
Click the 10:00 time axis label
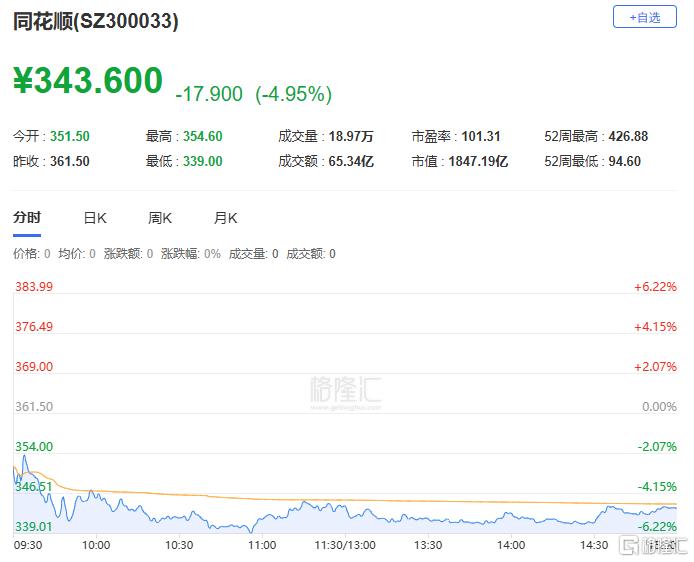(96, 545)
